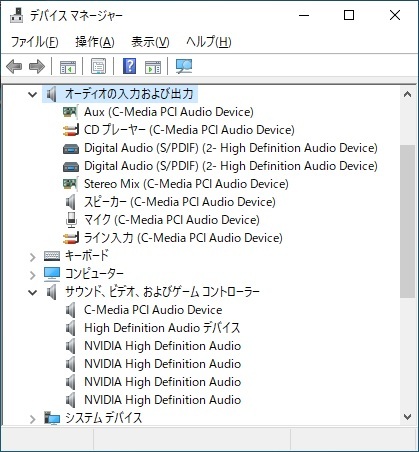The height and width of the screenshot is (452, 419).
Task: Select the Aux device sound card icon
Action: tap(71, 112)
